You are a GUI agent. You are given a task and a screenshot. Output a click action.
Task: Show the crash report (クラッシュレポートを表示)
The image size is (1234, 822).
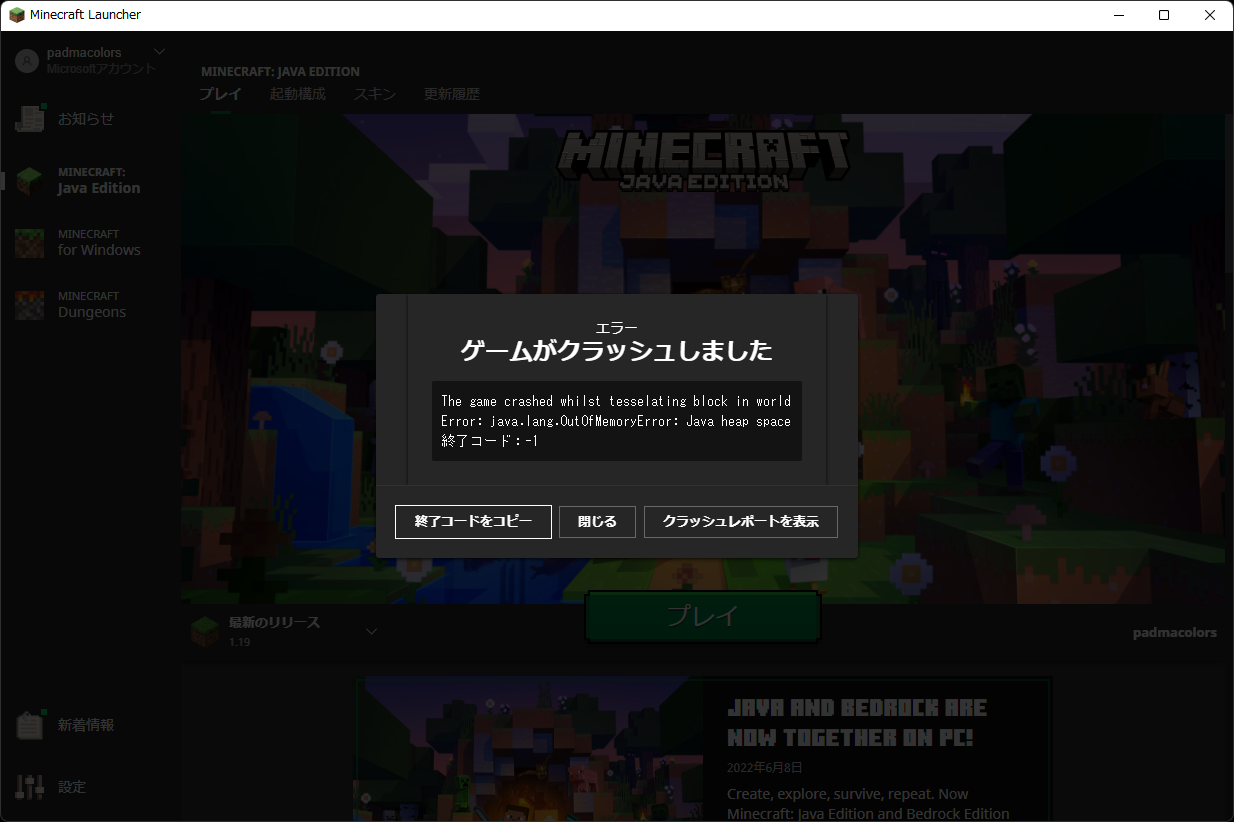tap(741, 522)
